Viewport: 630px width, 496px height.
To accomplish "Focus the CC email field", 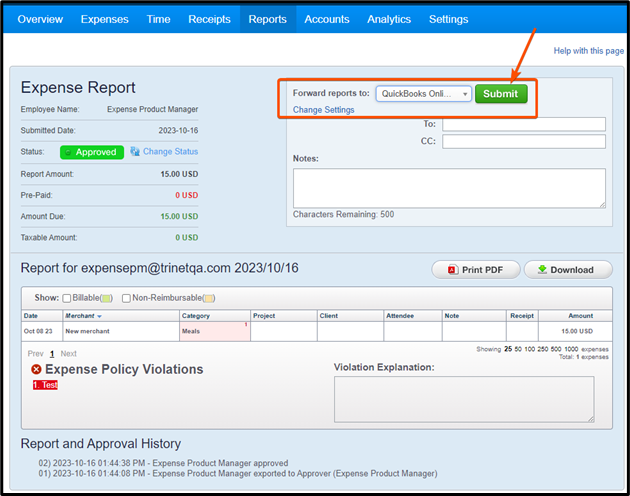I will click(x=524, y=141).
